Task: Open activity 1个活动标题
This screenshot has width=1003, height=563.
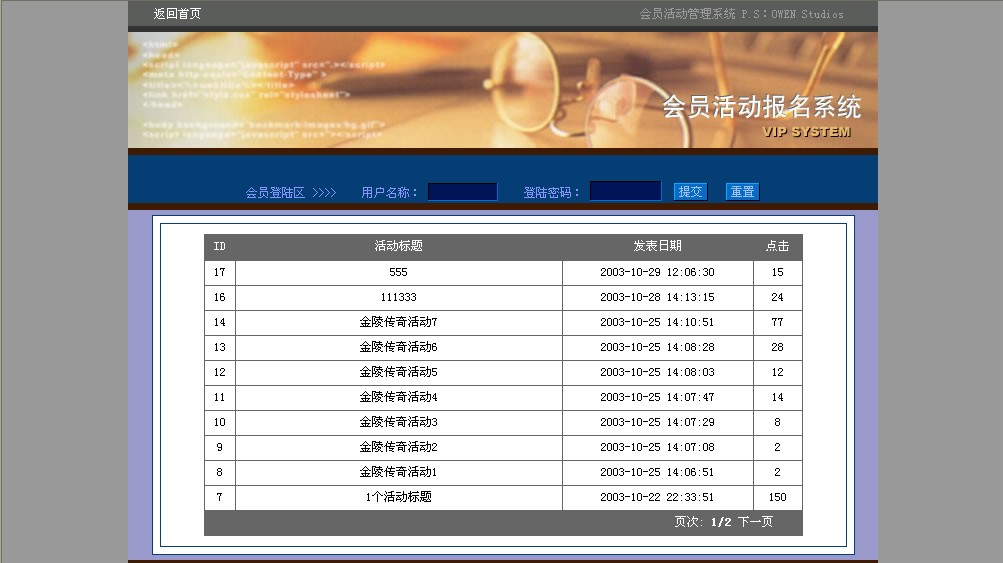Action: tap(399, 497)
